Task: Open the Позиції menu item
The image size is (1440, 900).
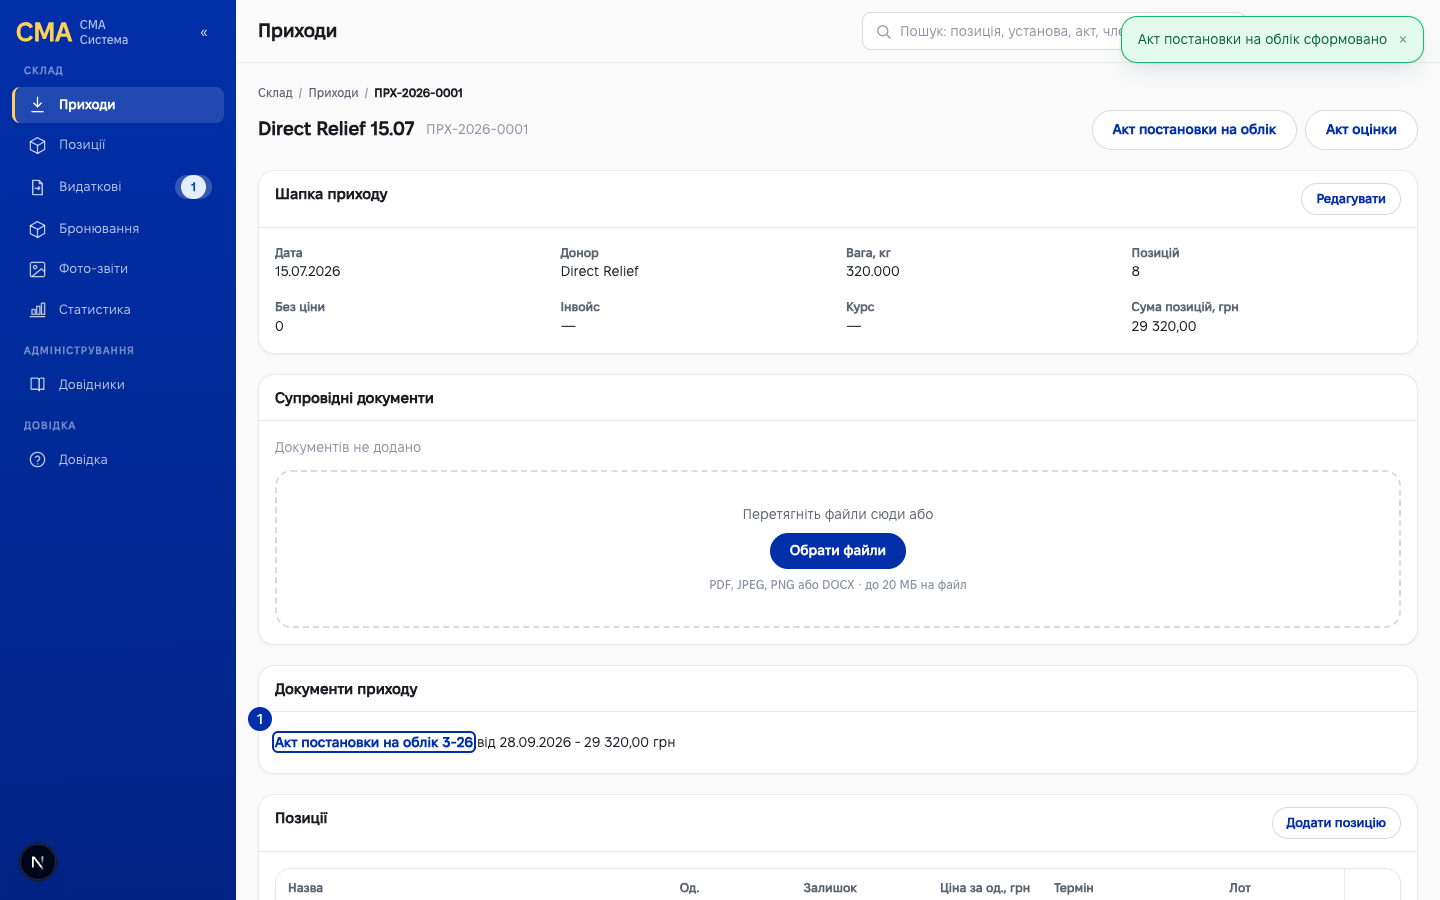Action: tap(118, 145)
